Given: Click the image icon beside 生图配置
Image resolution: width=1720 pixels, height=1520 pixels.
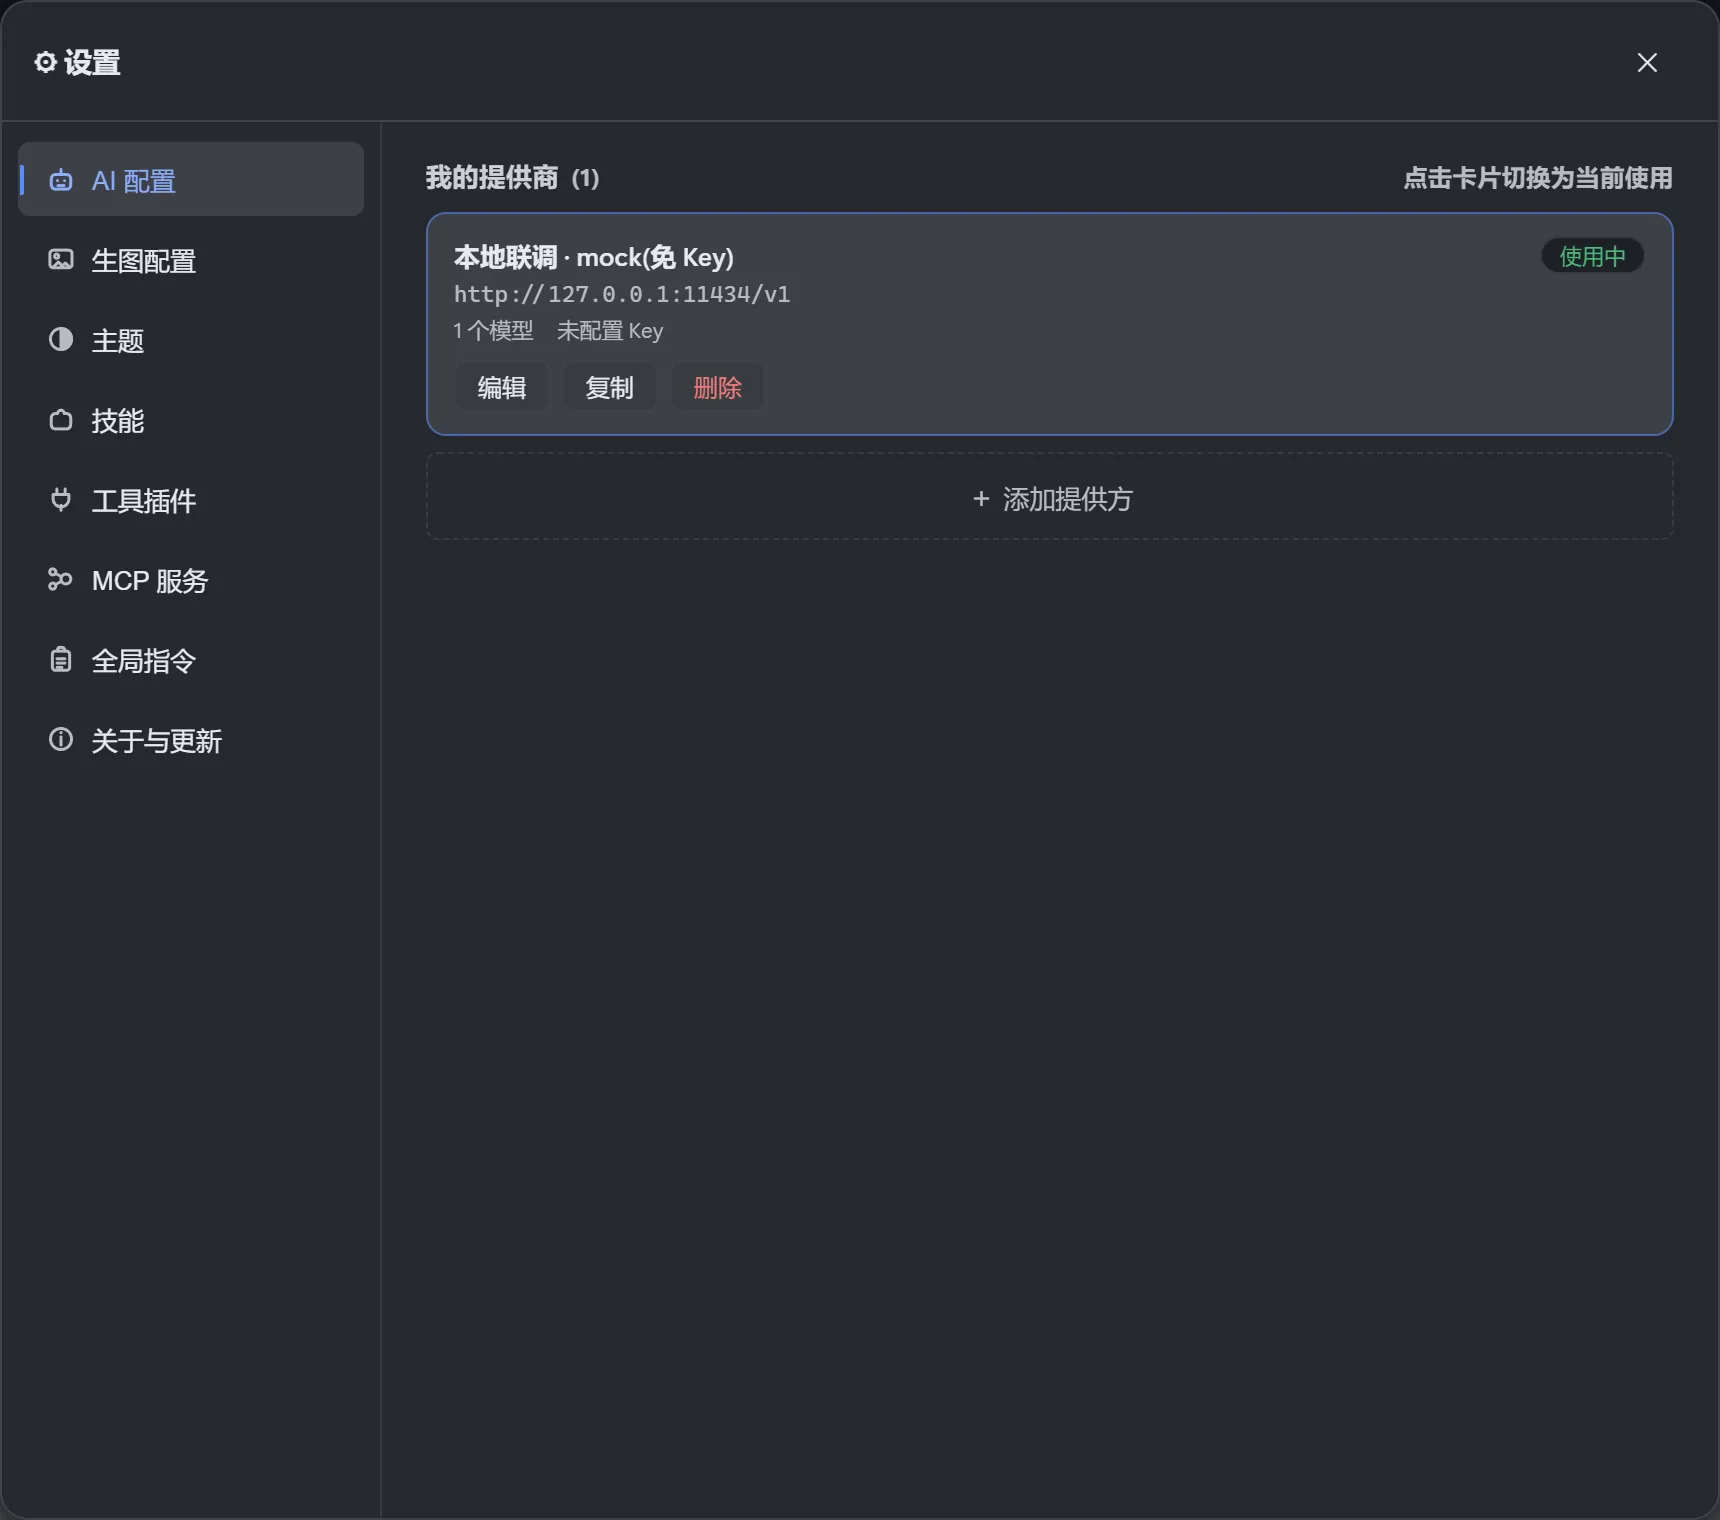Looking at the screenshot, I should tap(61, 260).
